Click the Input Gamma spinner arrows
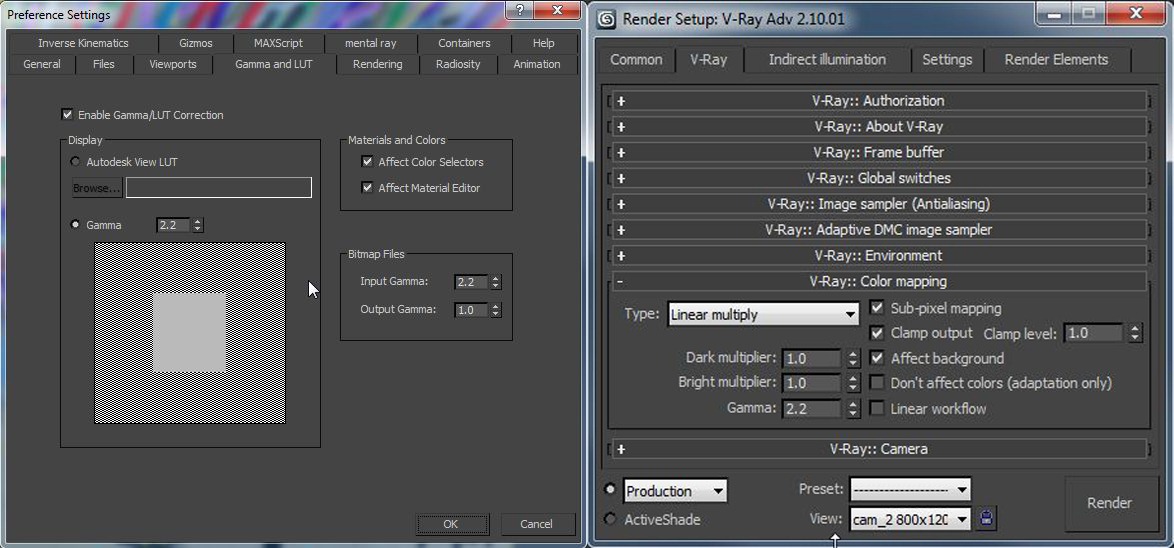This screenshot has height=548, width=1174. (x=496, y=282)
